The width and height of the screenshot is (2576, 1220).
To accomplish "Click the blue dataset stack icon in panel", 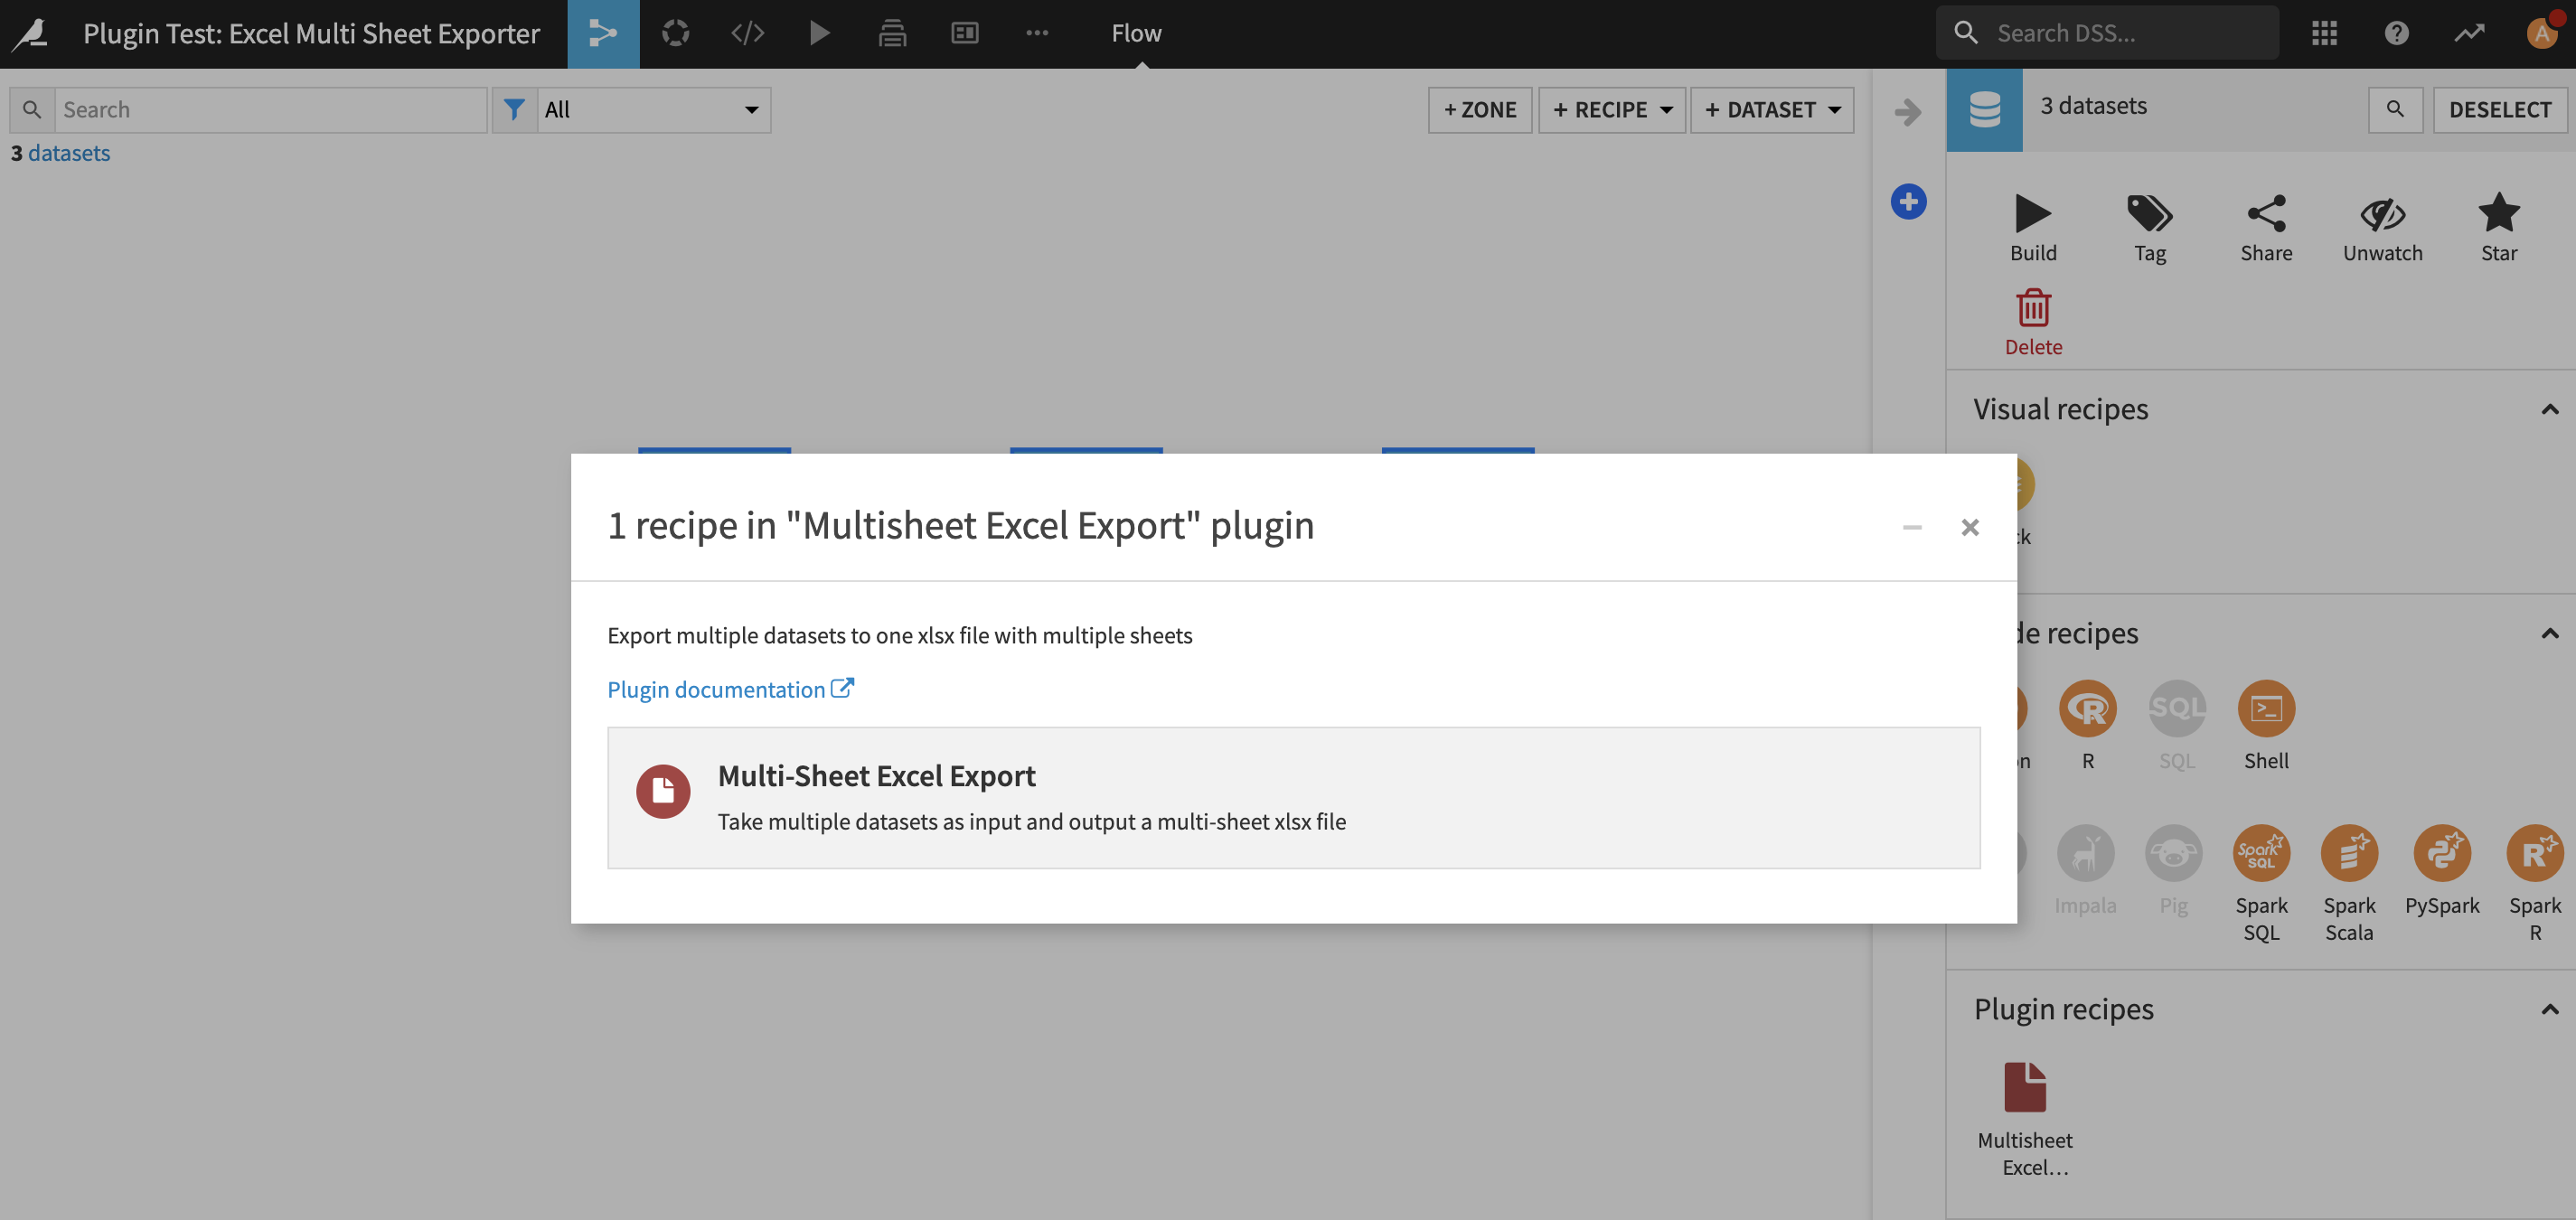I will pyautogui.click(x=1984, y=109).
